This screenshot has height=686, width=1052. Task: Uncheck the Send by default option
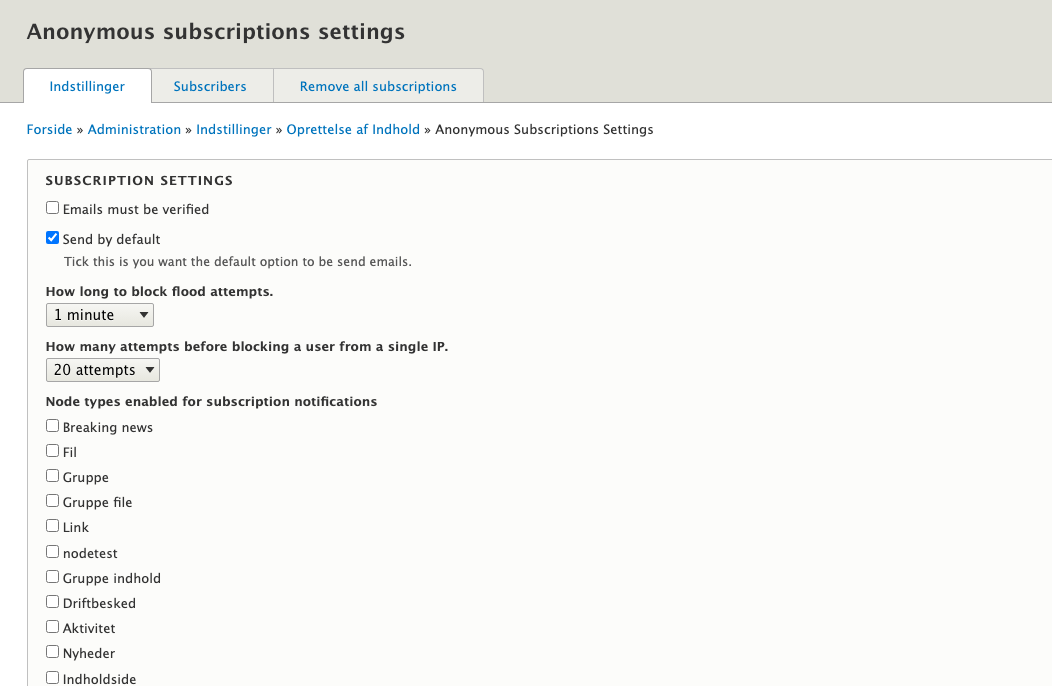click(53, 239)
